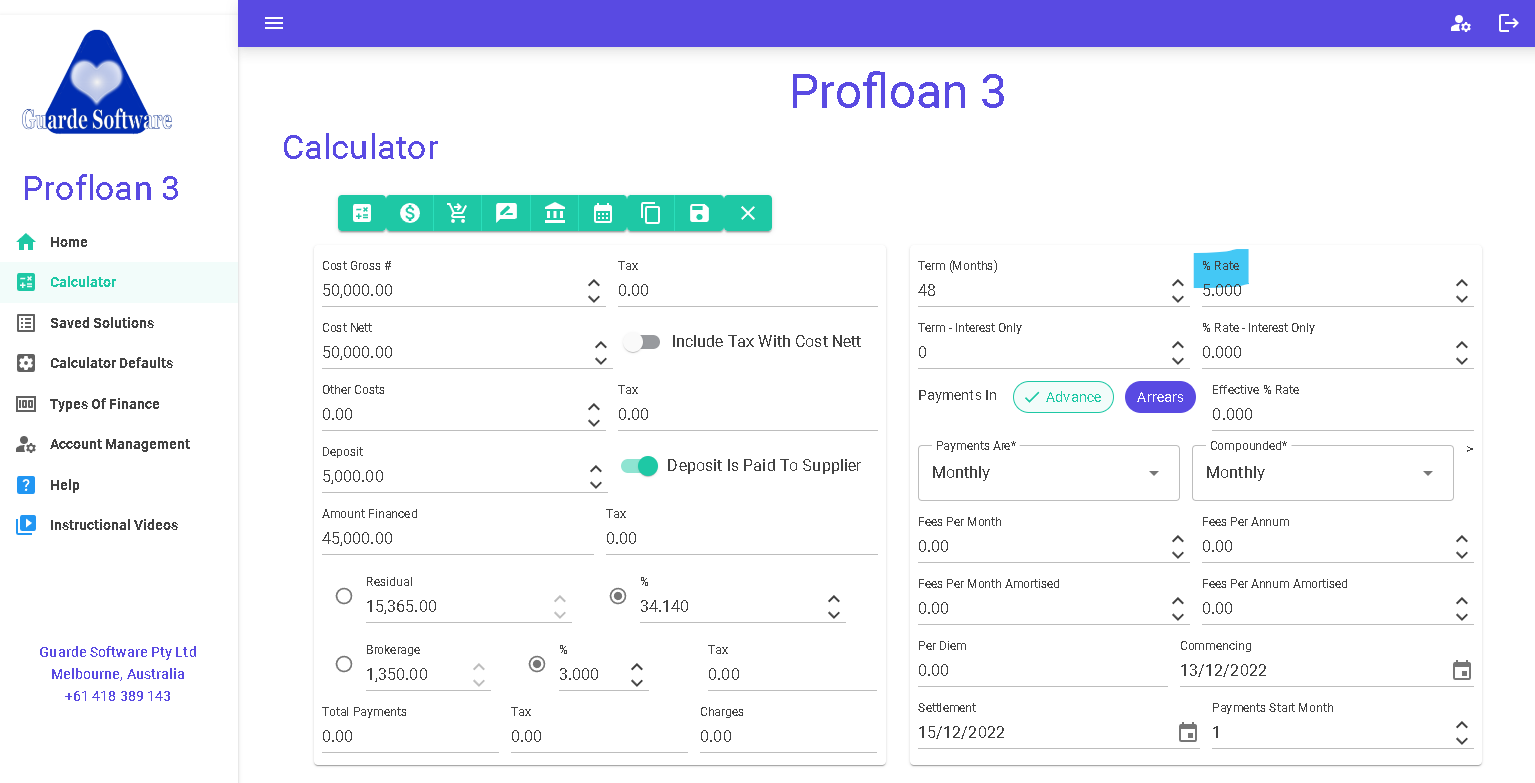Choose payments in Advance
The width and height of the screenshot is (1535, 783).
pyautogui.click(x=1063, y=397)
